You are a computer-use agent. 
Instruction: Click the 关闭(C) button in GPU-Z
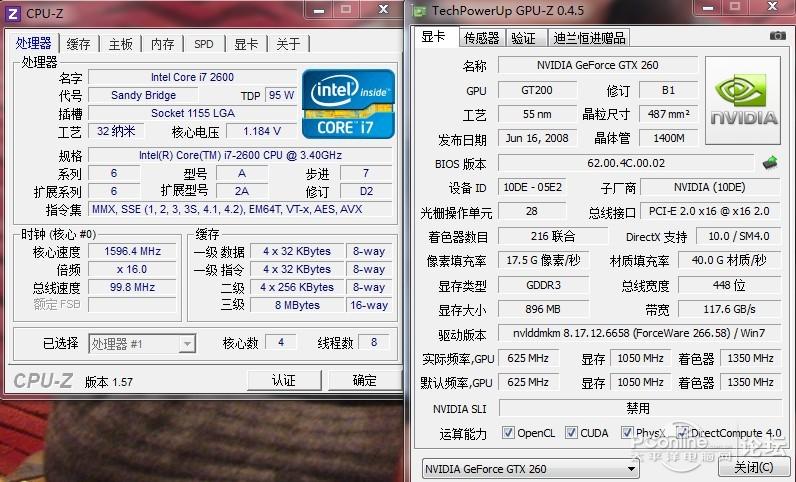point(753,467)
